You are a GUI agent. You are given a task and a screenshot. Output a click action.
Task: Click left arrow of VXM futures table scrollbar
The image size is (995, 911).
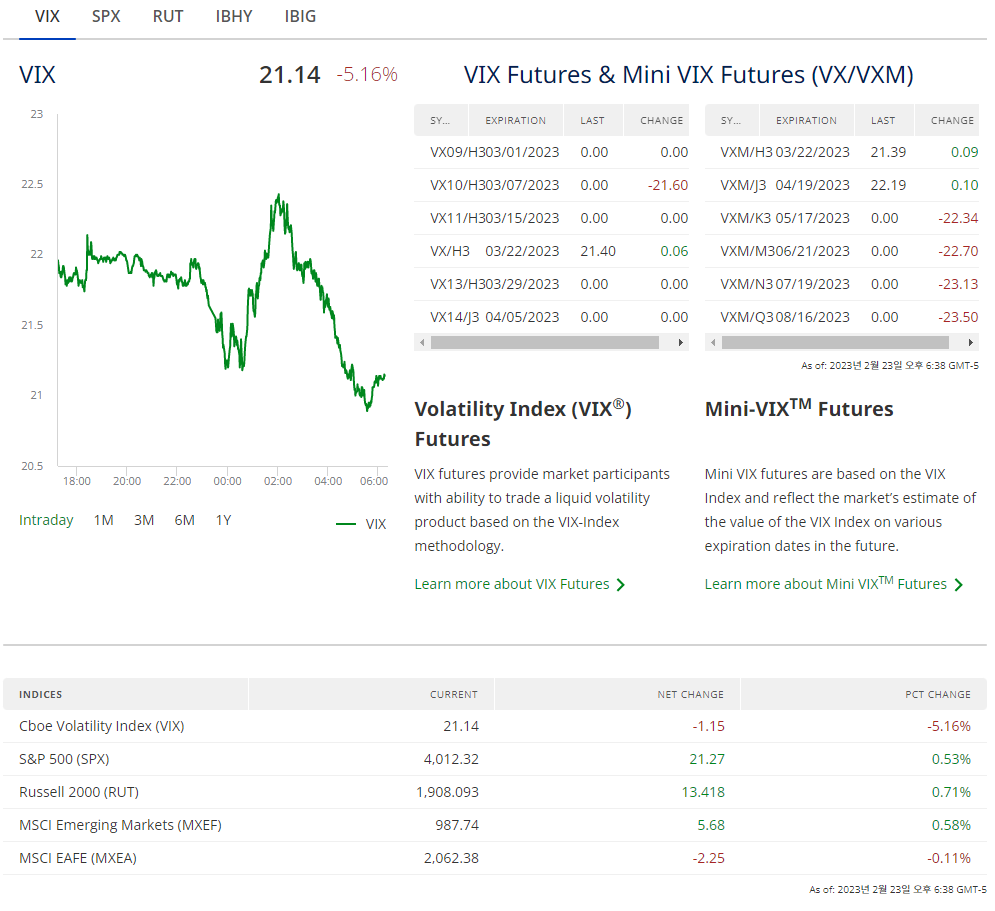coord(713,343)
